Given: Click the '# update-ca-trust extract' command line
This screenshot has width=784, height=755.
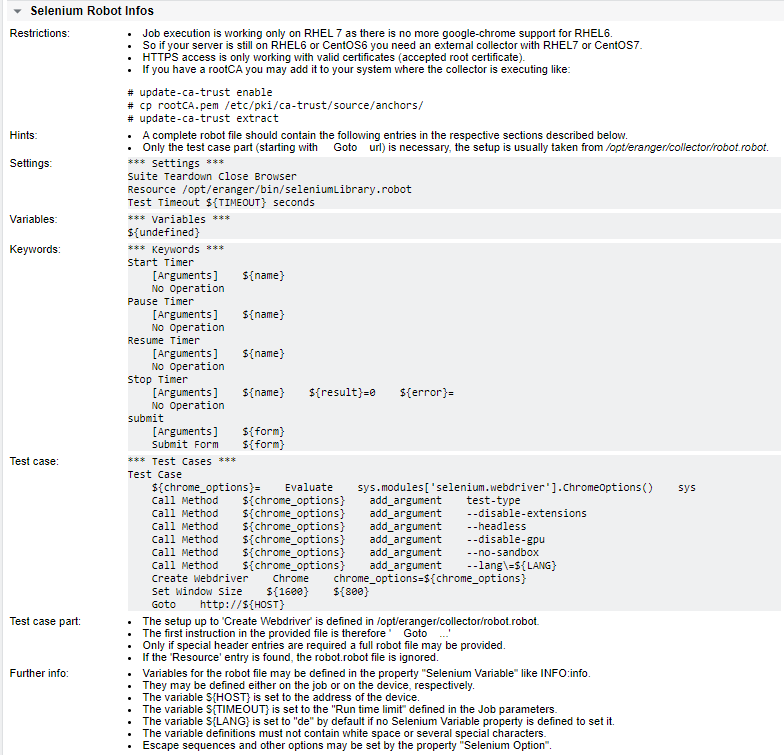Looking at the screenshot, I should pos(202,118).
